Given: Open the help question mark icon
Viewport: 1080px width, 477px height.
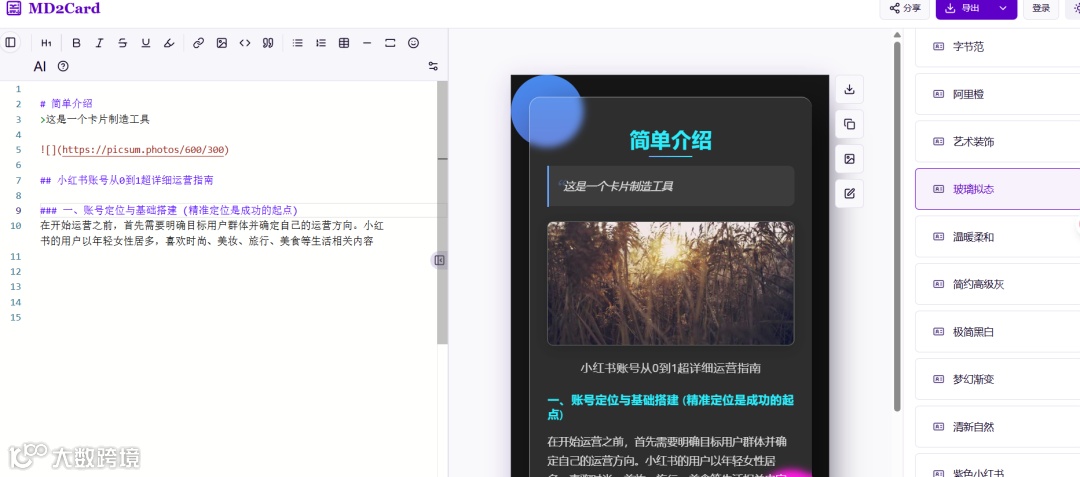Looking at the screenshot, I should pyautogui.click(x=63, y=66).
